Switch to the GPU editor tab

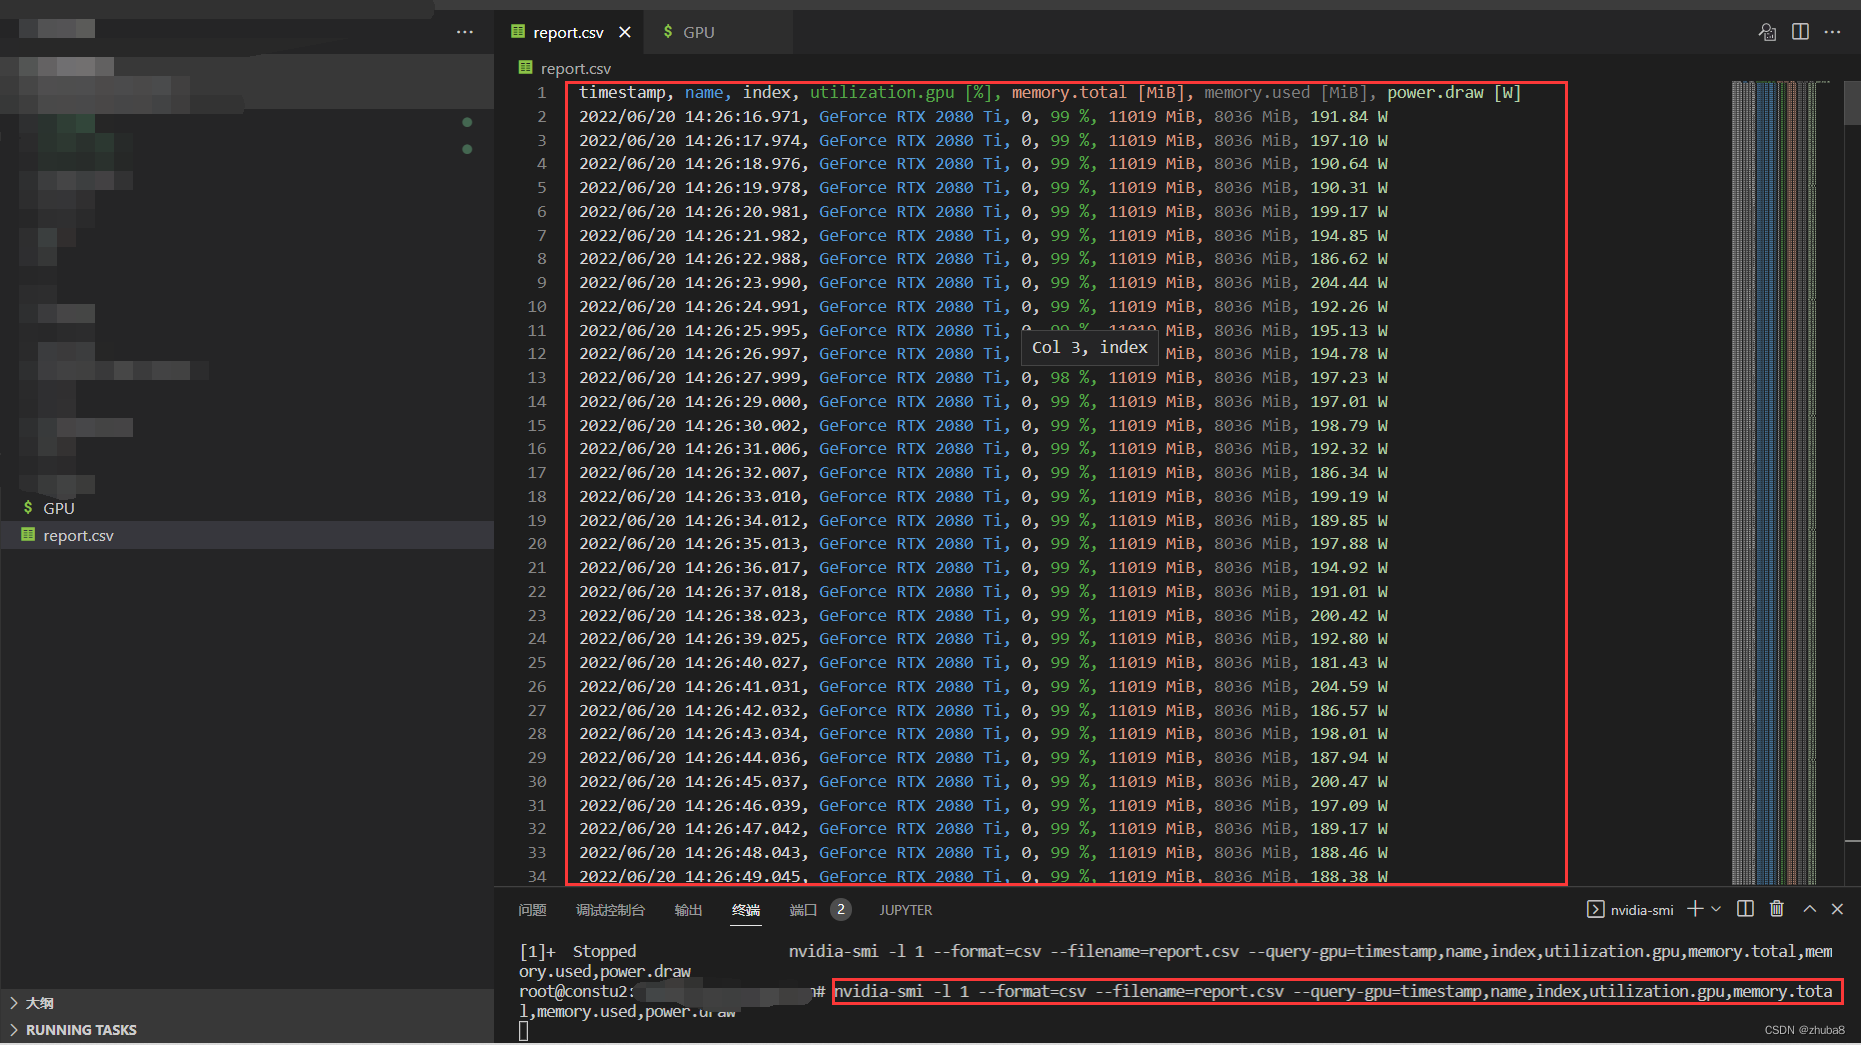(699, 32)
